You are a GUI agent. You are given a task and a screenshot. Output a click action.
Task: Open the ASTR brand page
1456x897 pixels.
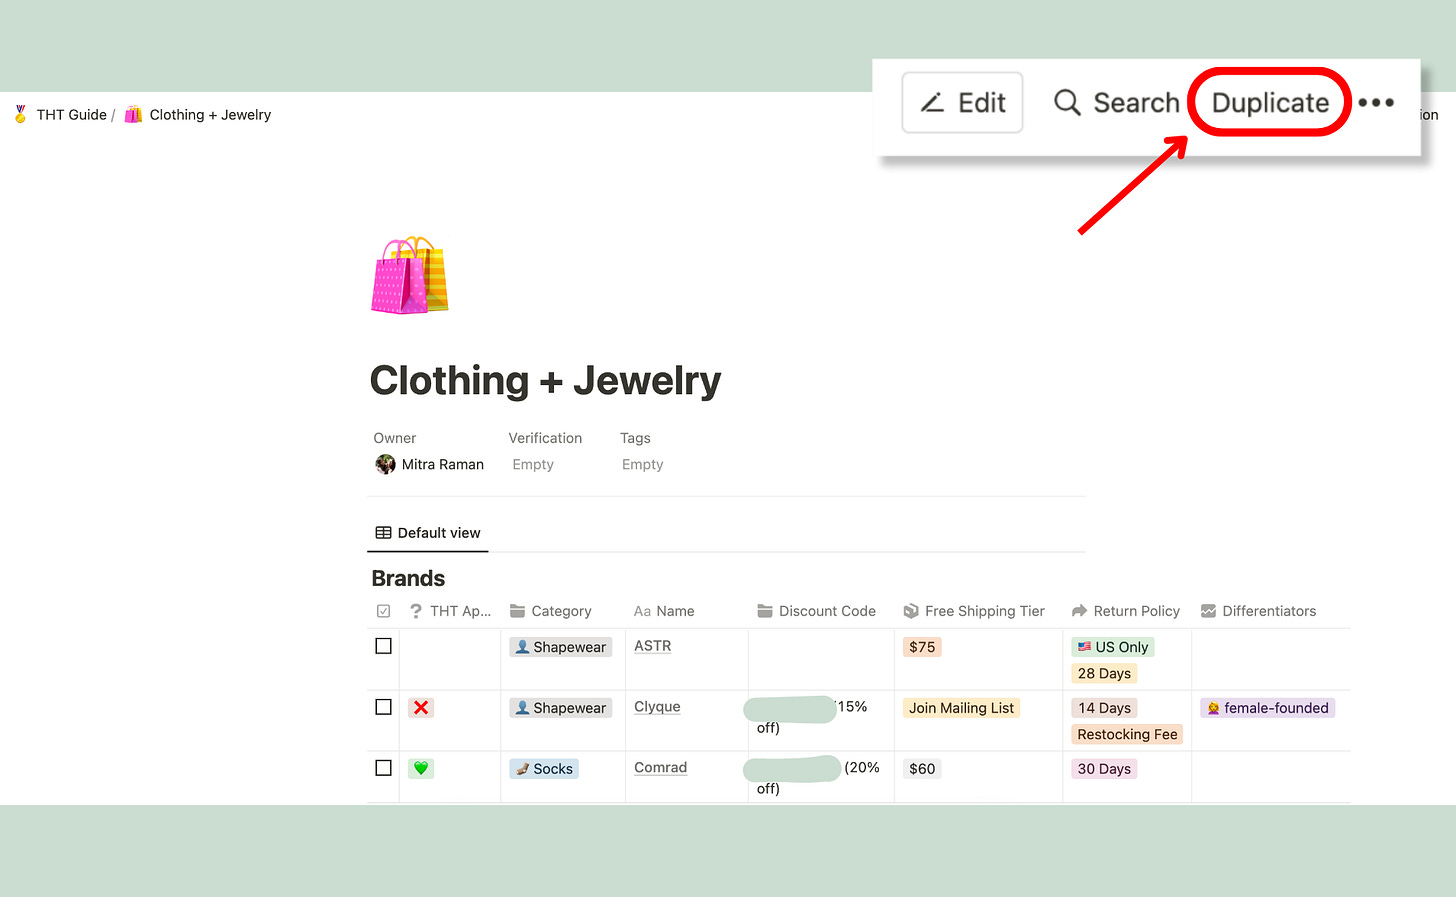(x=652, y=646)
